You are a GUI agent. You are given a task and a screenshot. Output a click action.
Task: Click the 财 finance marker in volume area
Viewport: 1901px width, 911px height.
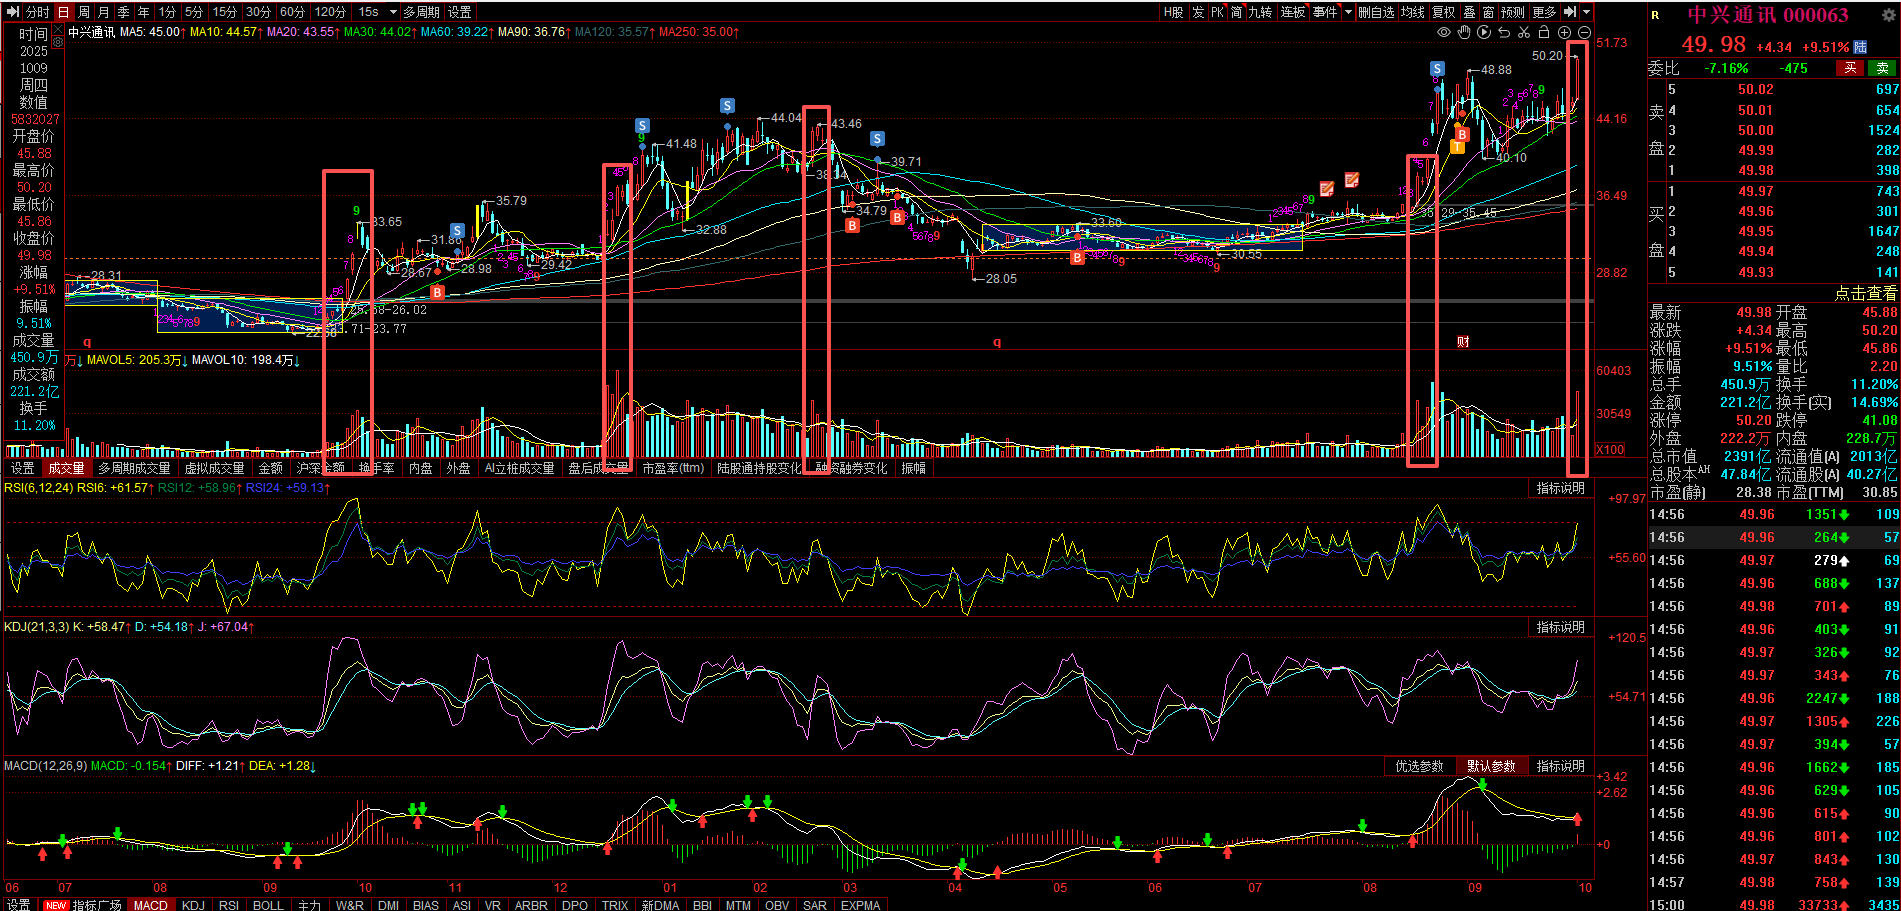point(1463,342)
